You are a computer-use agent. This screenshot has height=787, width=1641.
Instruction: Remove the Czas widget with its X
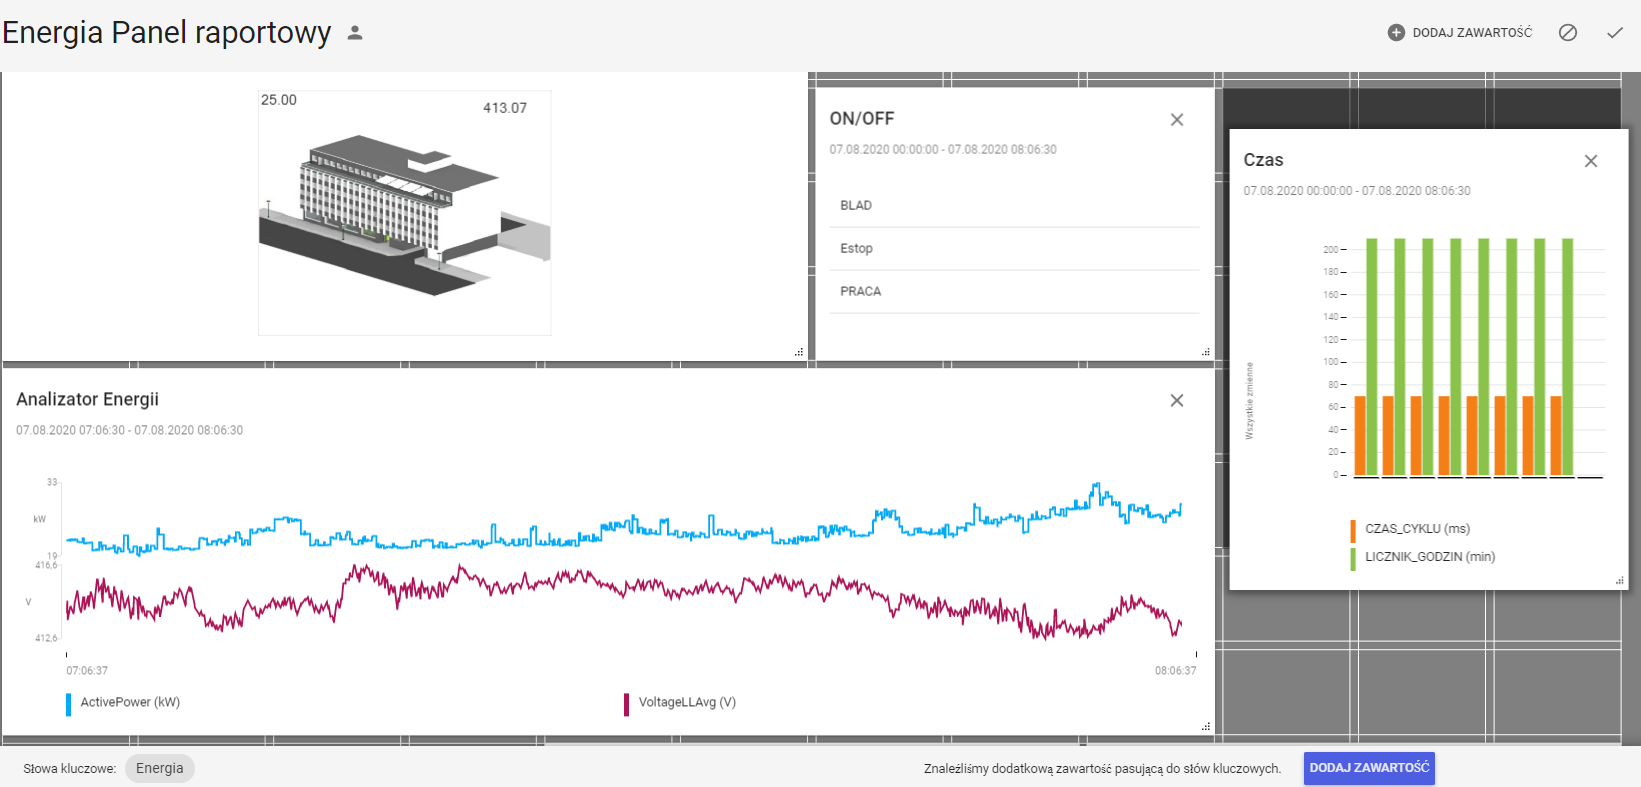(1591, 161)
